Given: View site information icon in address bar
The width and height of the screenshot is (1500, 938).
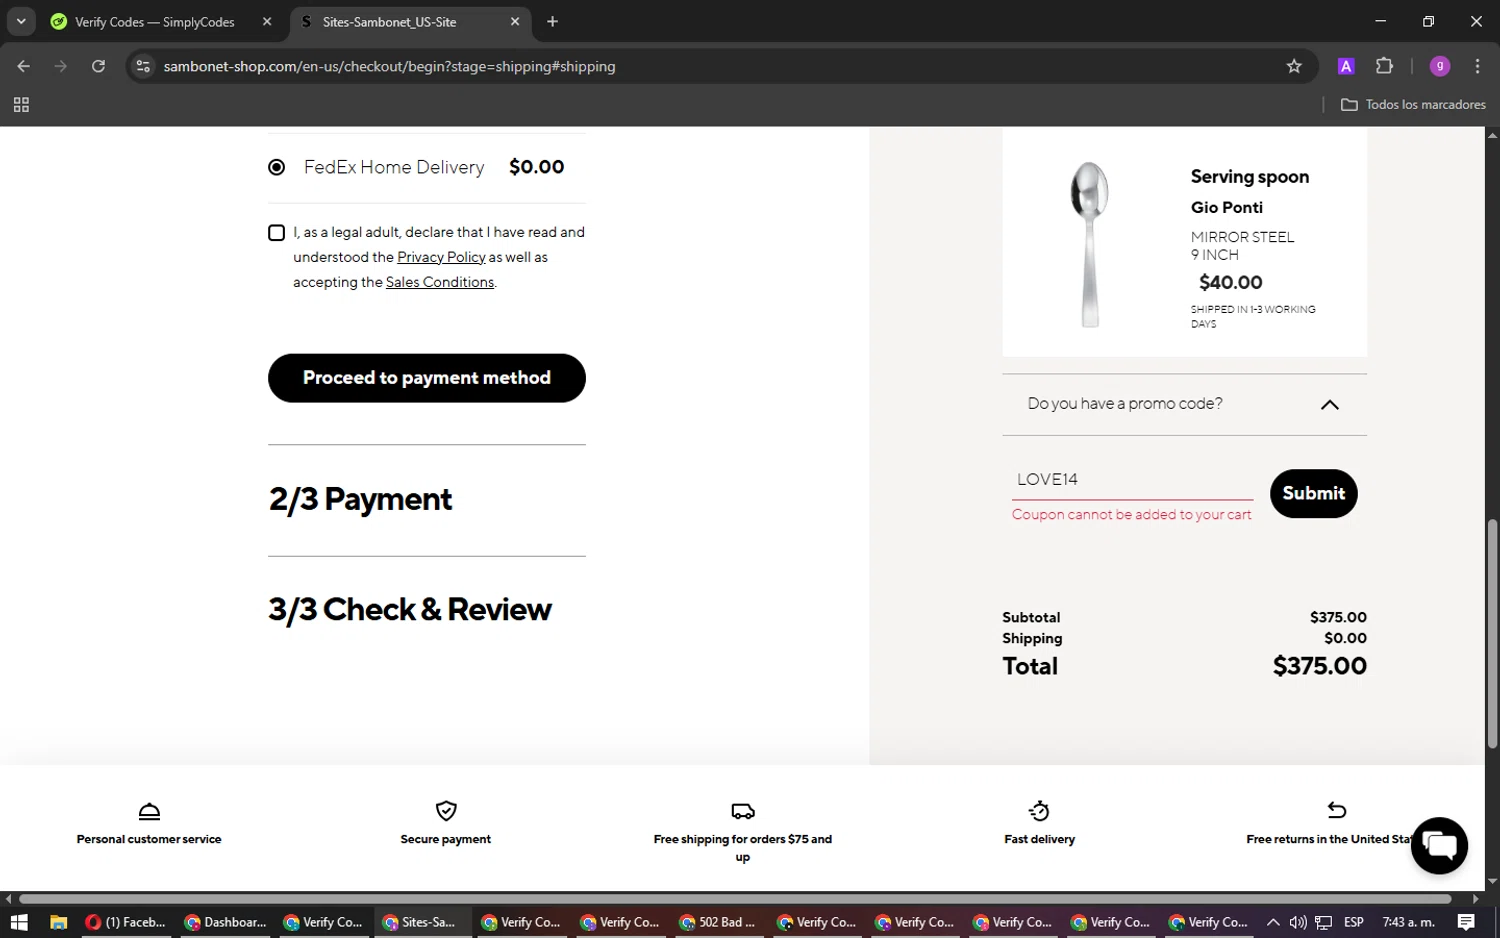Looking at the screenshot, I should tap(143, 66).
